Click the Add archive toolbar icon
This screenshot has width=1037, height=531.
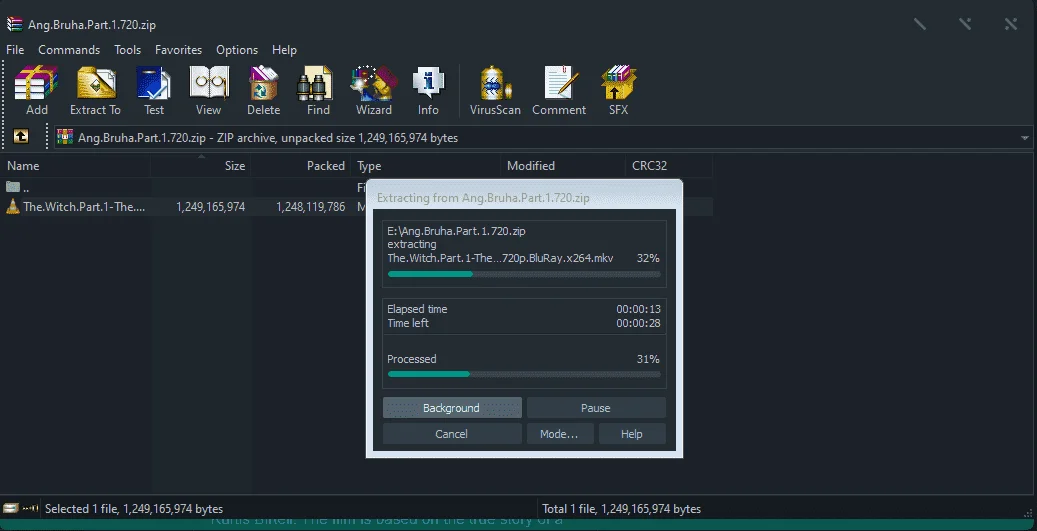click(36, 91)
